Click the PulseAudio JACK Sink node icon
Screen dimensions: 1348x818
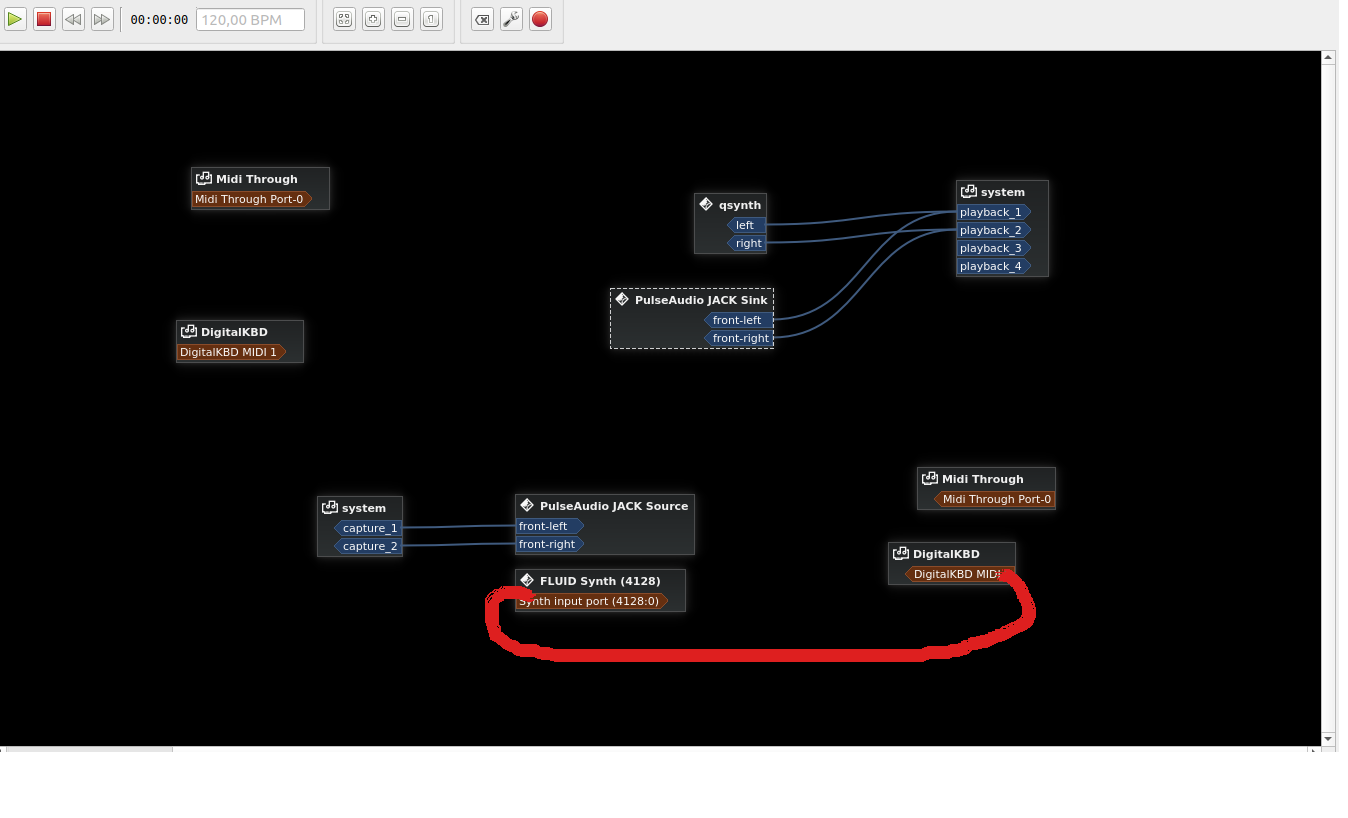tap(622, 300)
